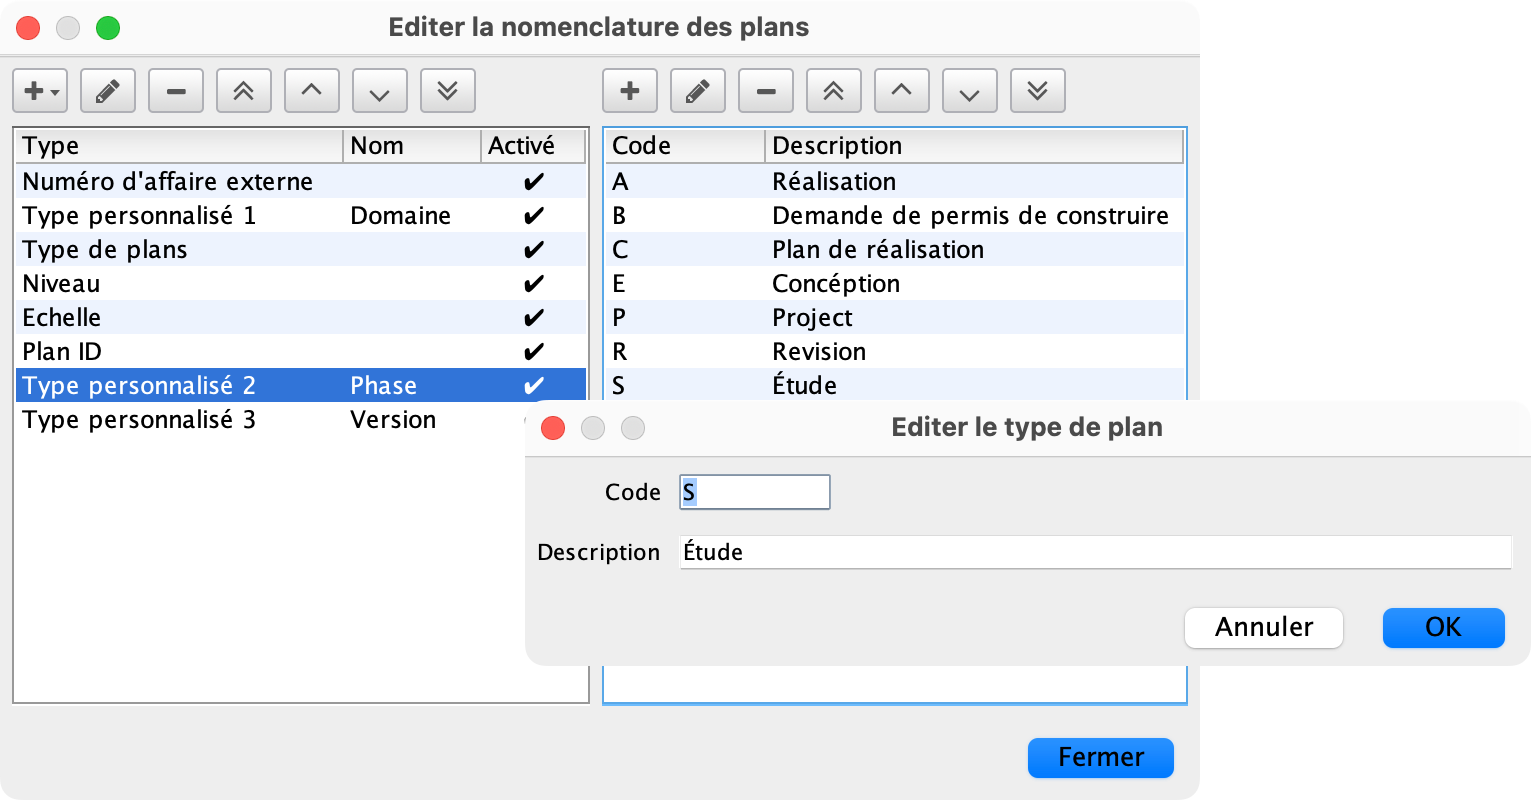The height and width of the screenshot is (800, 1531).
Task: Click the right panel edit pencil icon
Action: pos(698,91)
